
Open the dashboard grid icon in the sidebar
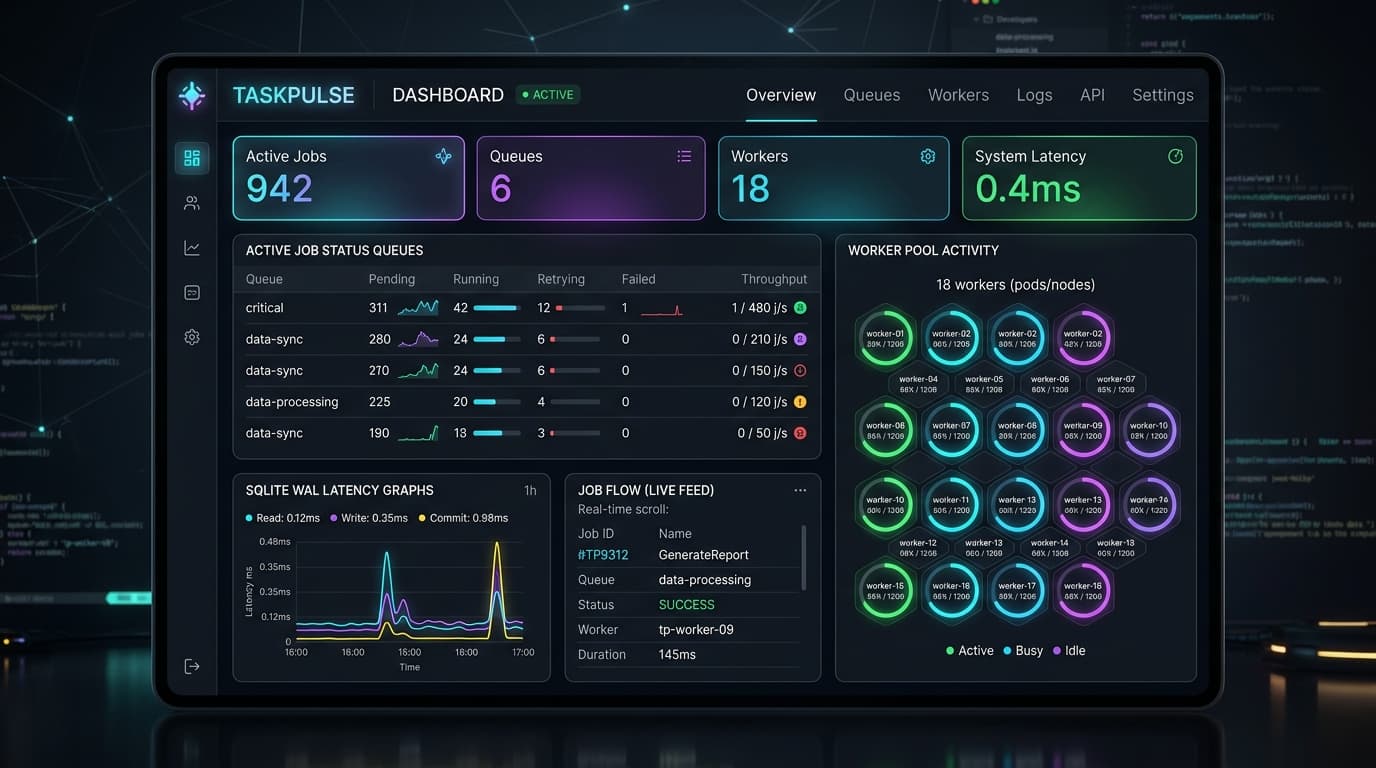coord(192,158)
